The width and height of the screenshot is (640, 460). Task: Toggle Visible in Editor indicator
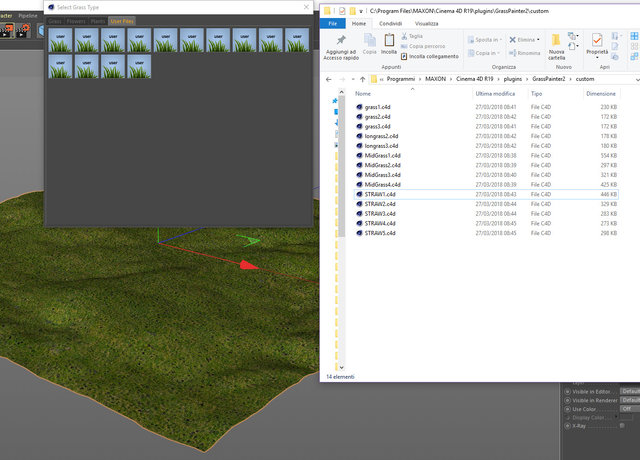567,391
